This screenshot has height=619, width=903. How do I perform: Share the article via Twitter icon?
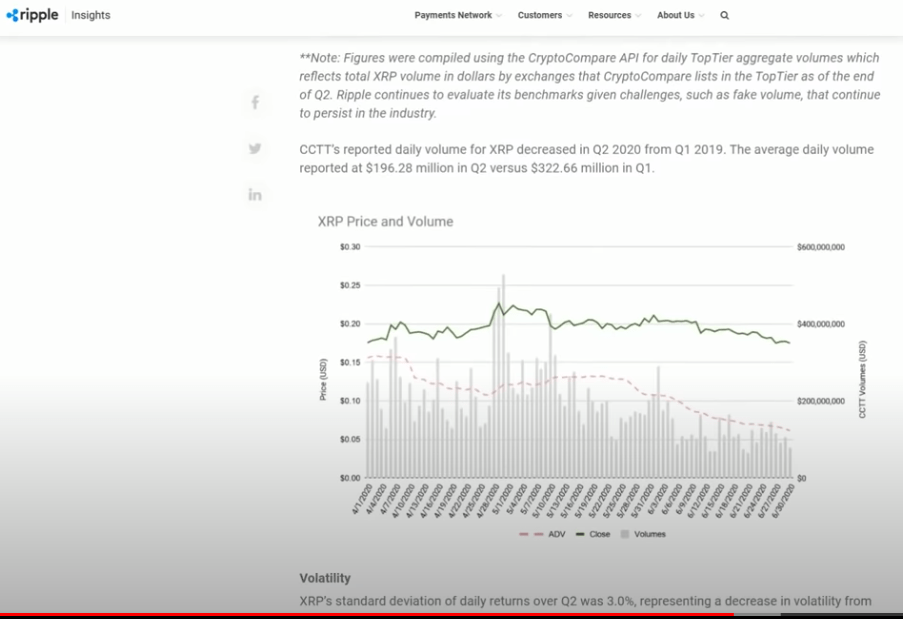pyautogui.click(x=255, y=148)
